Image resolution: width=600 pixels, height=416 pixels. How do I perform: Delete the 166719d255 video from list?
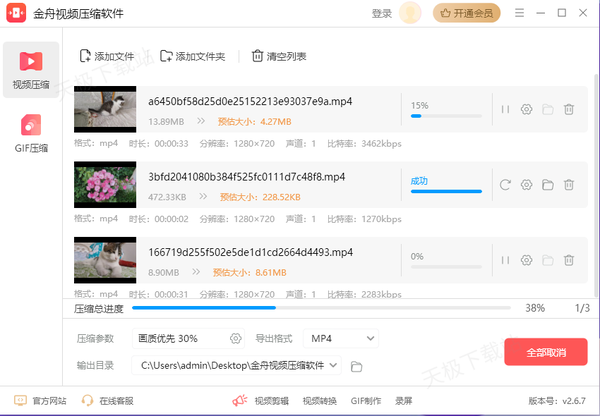[569, 259]
